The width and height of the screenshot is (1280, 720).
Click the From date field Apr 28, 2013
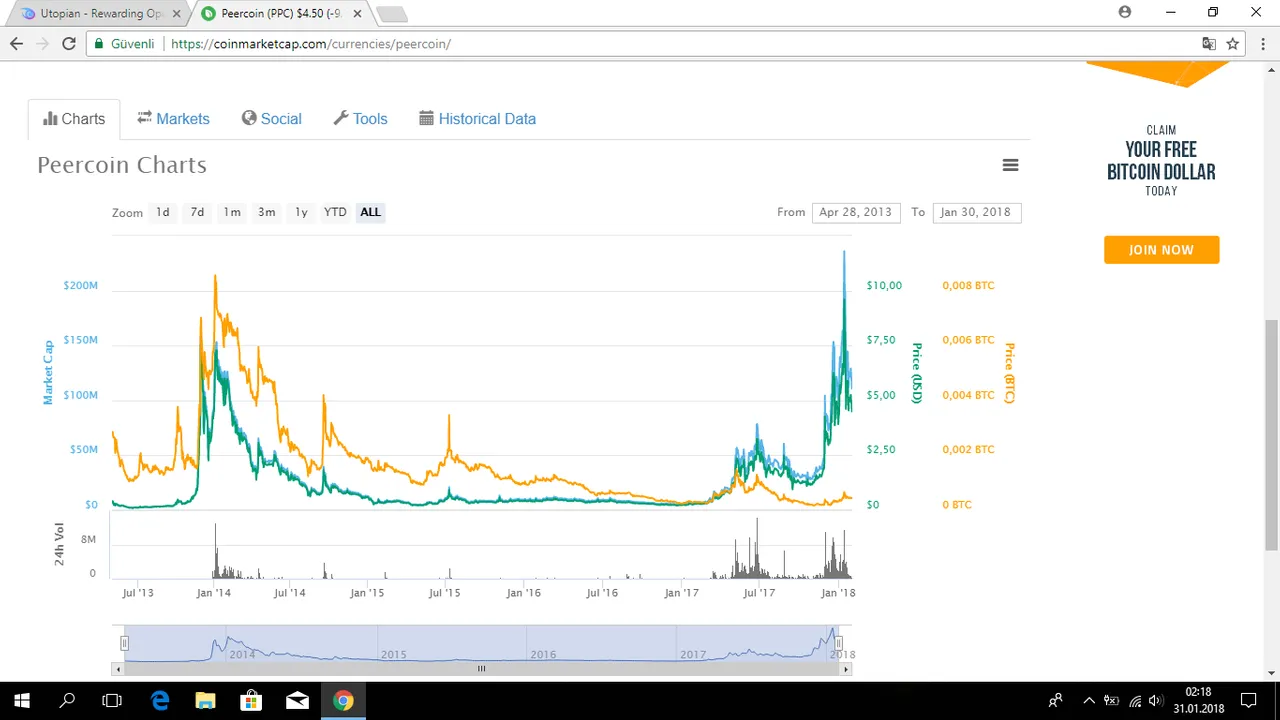coord(856,212)
